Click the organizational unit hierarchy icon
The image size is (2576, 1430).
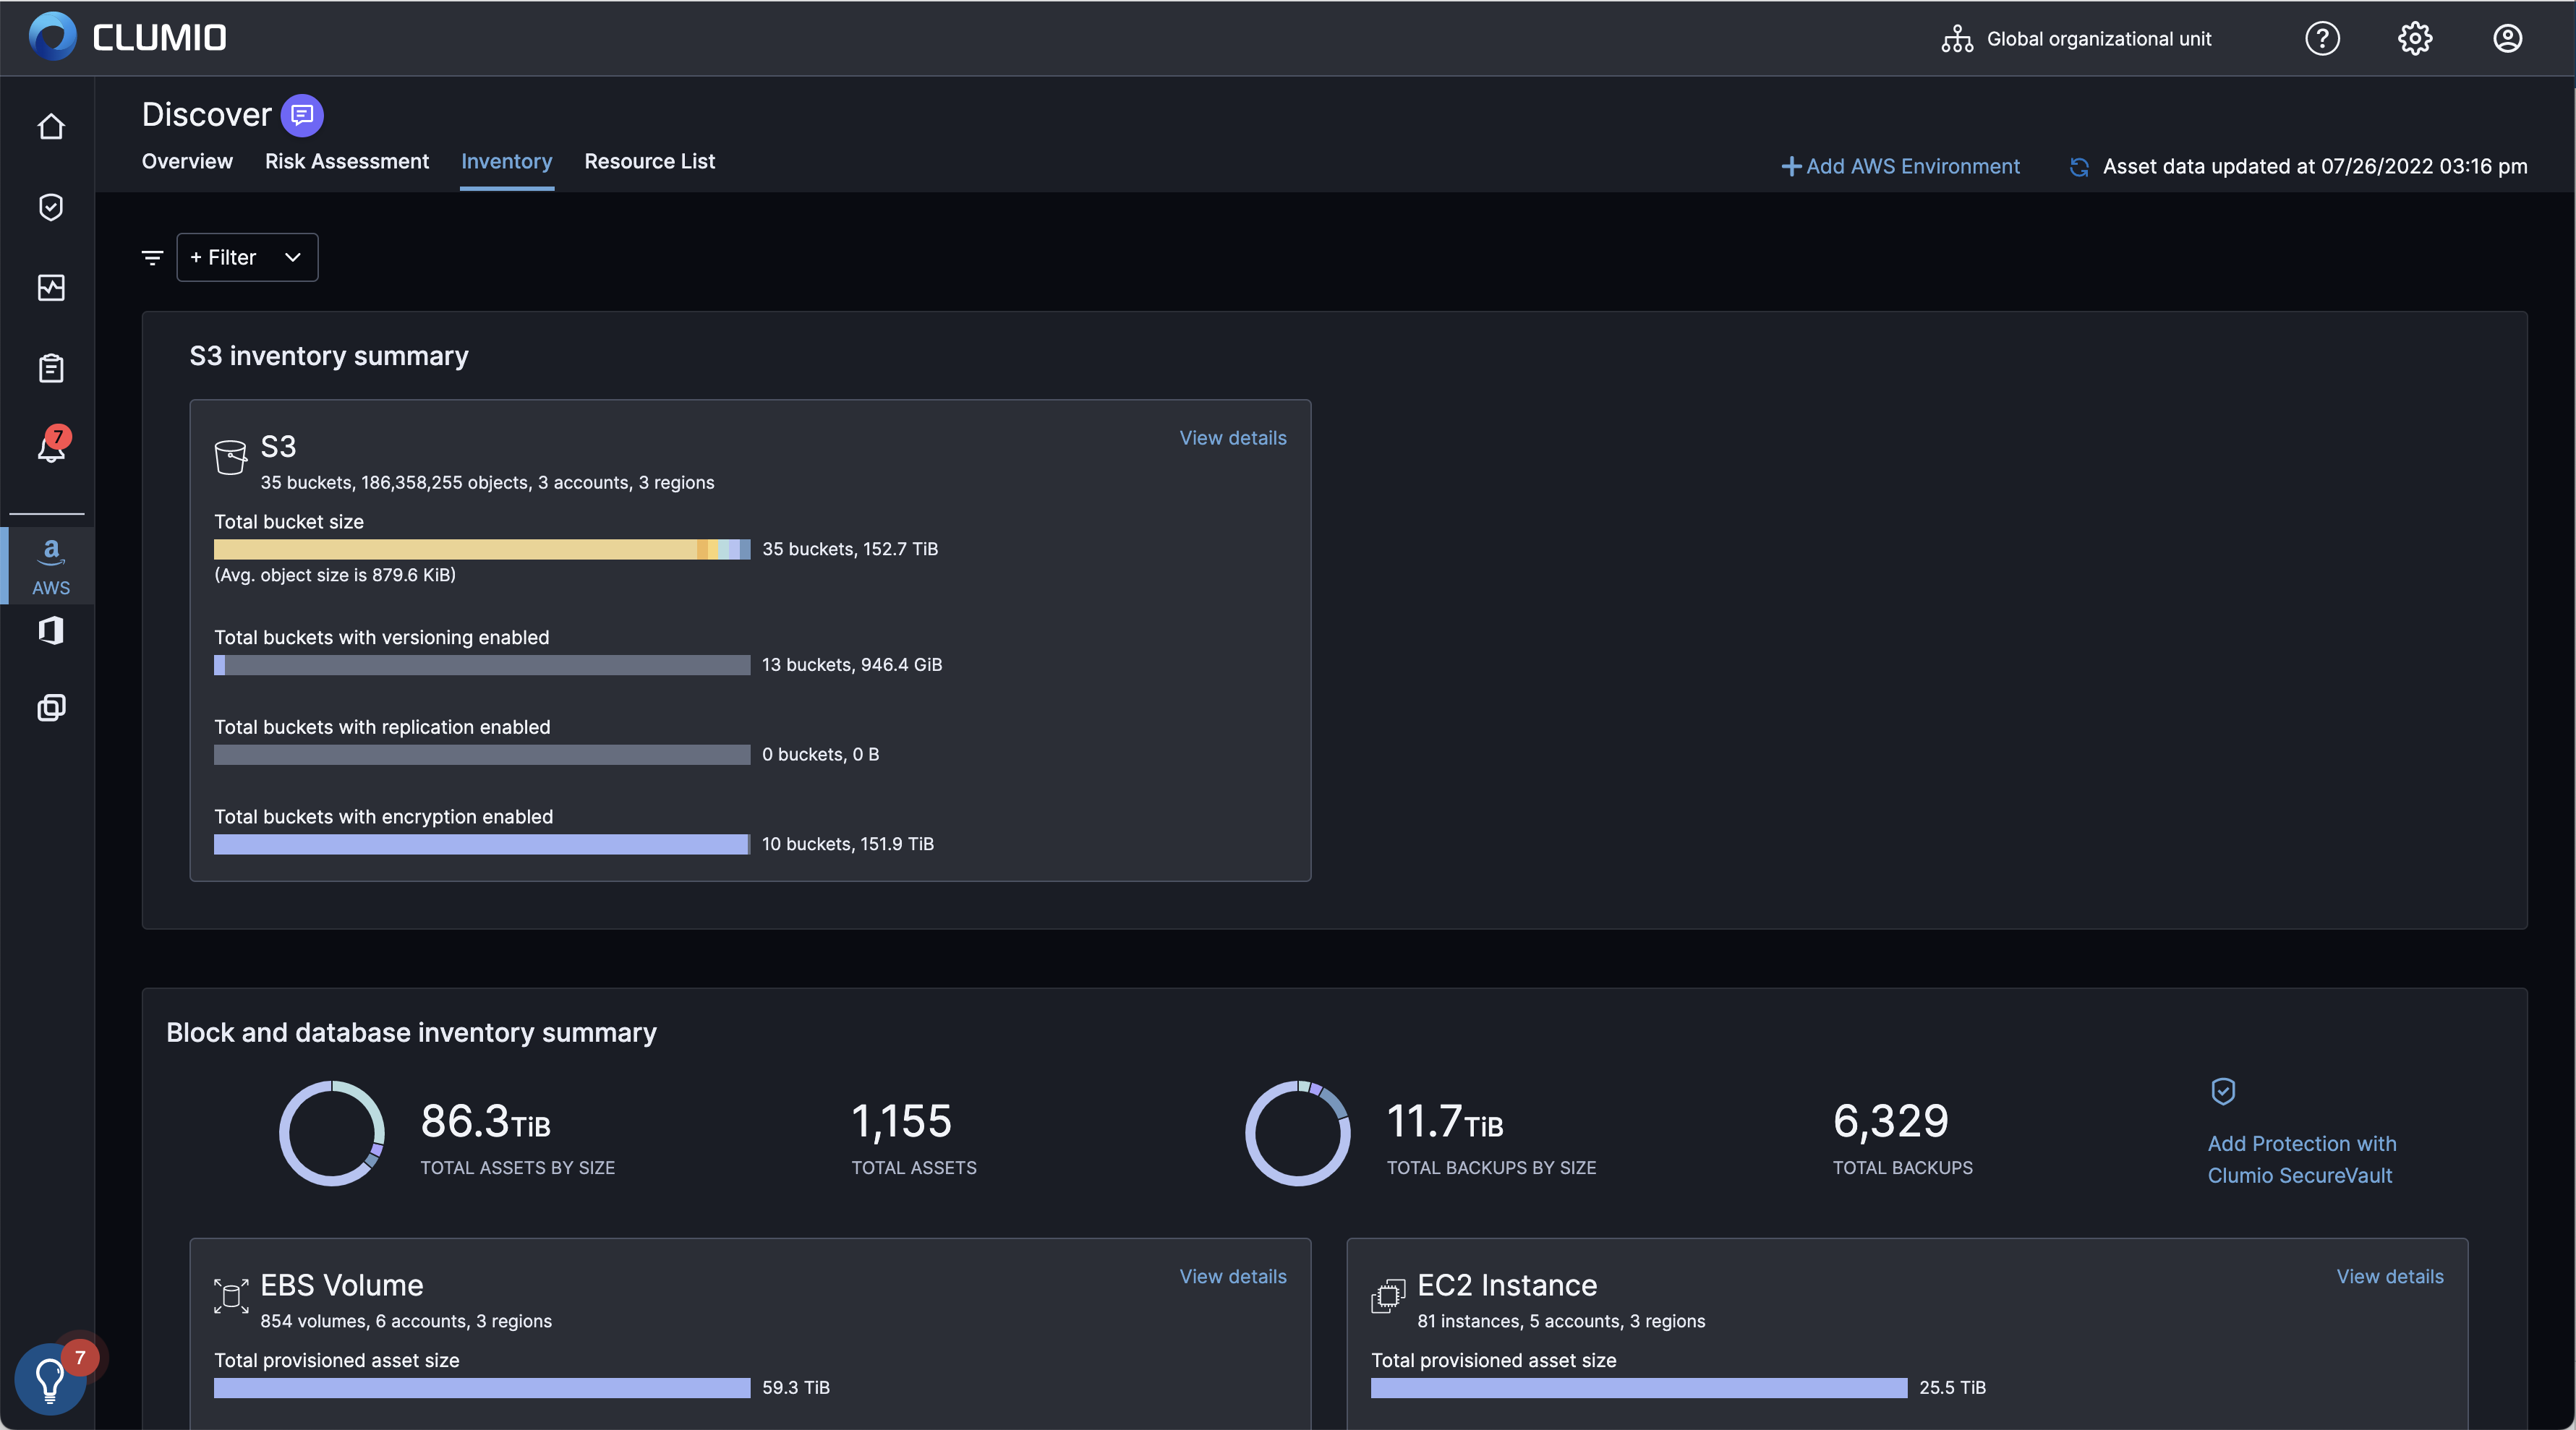[1957, 39]
